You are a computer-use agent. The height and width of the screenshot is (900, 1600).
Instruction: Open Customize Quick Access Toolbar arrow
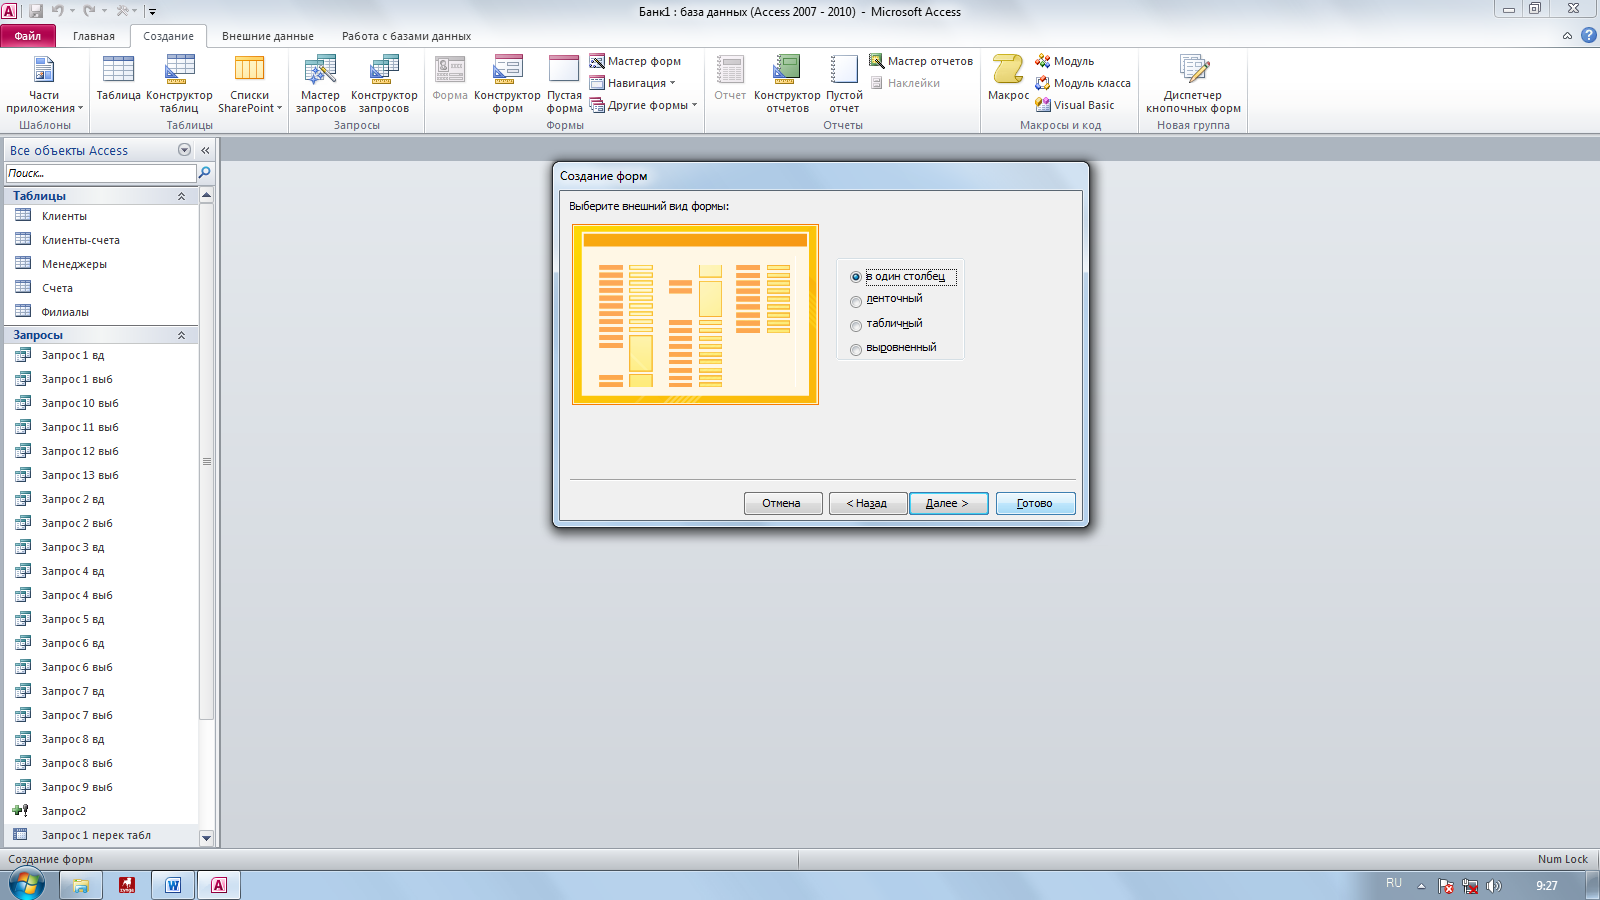click(x=152, y=11)
